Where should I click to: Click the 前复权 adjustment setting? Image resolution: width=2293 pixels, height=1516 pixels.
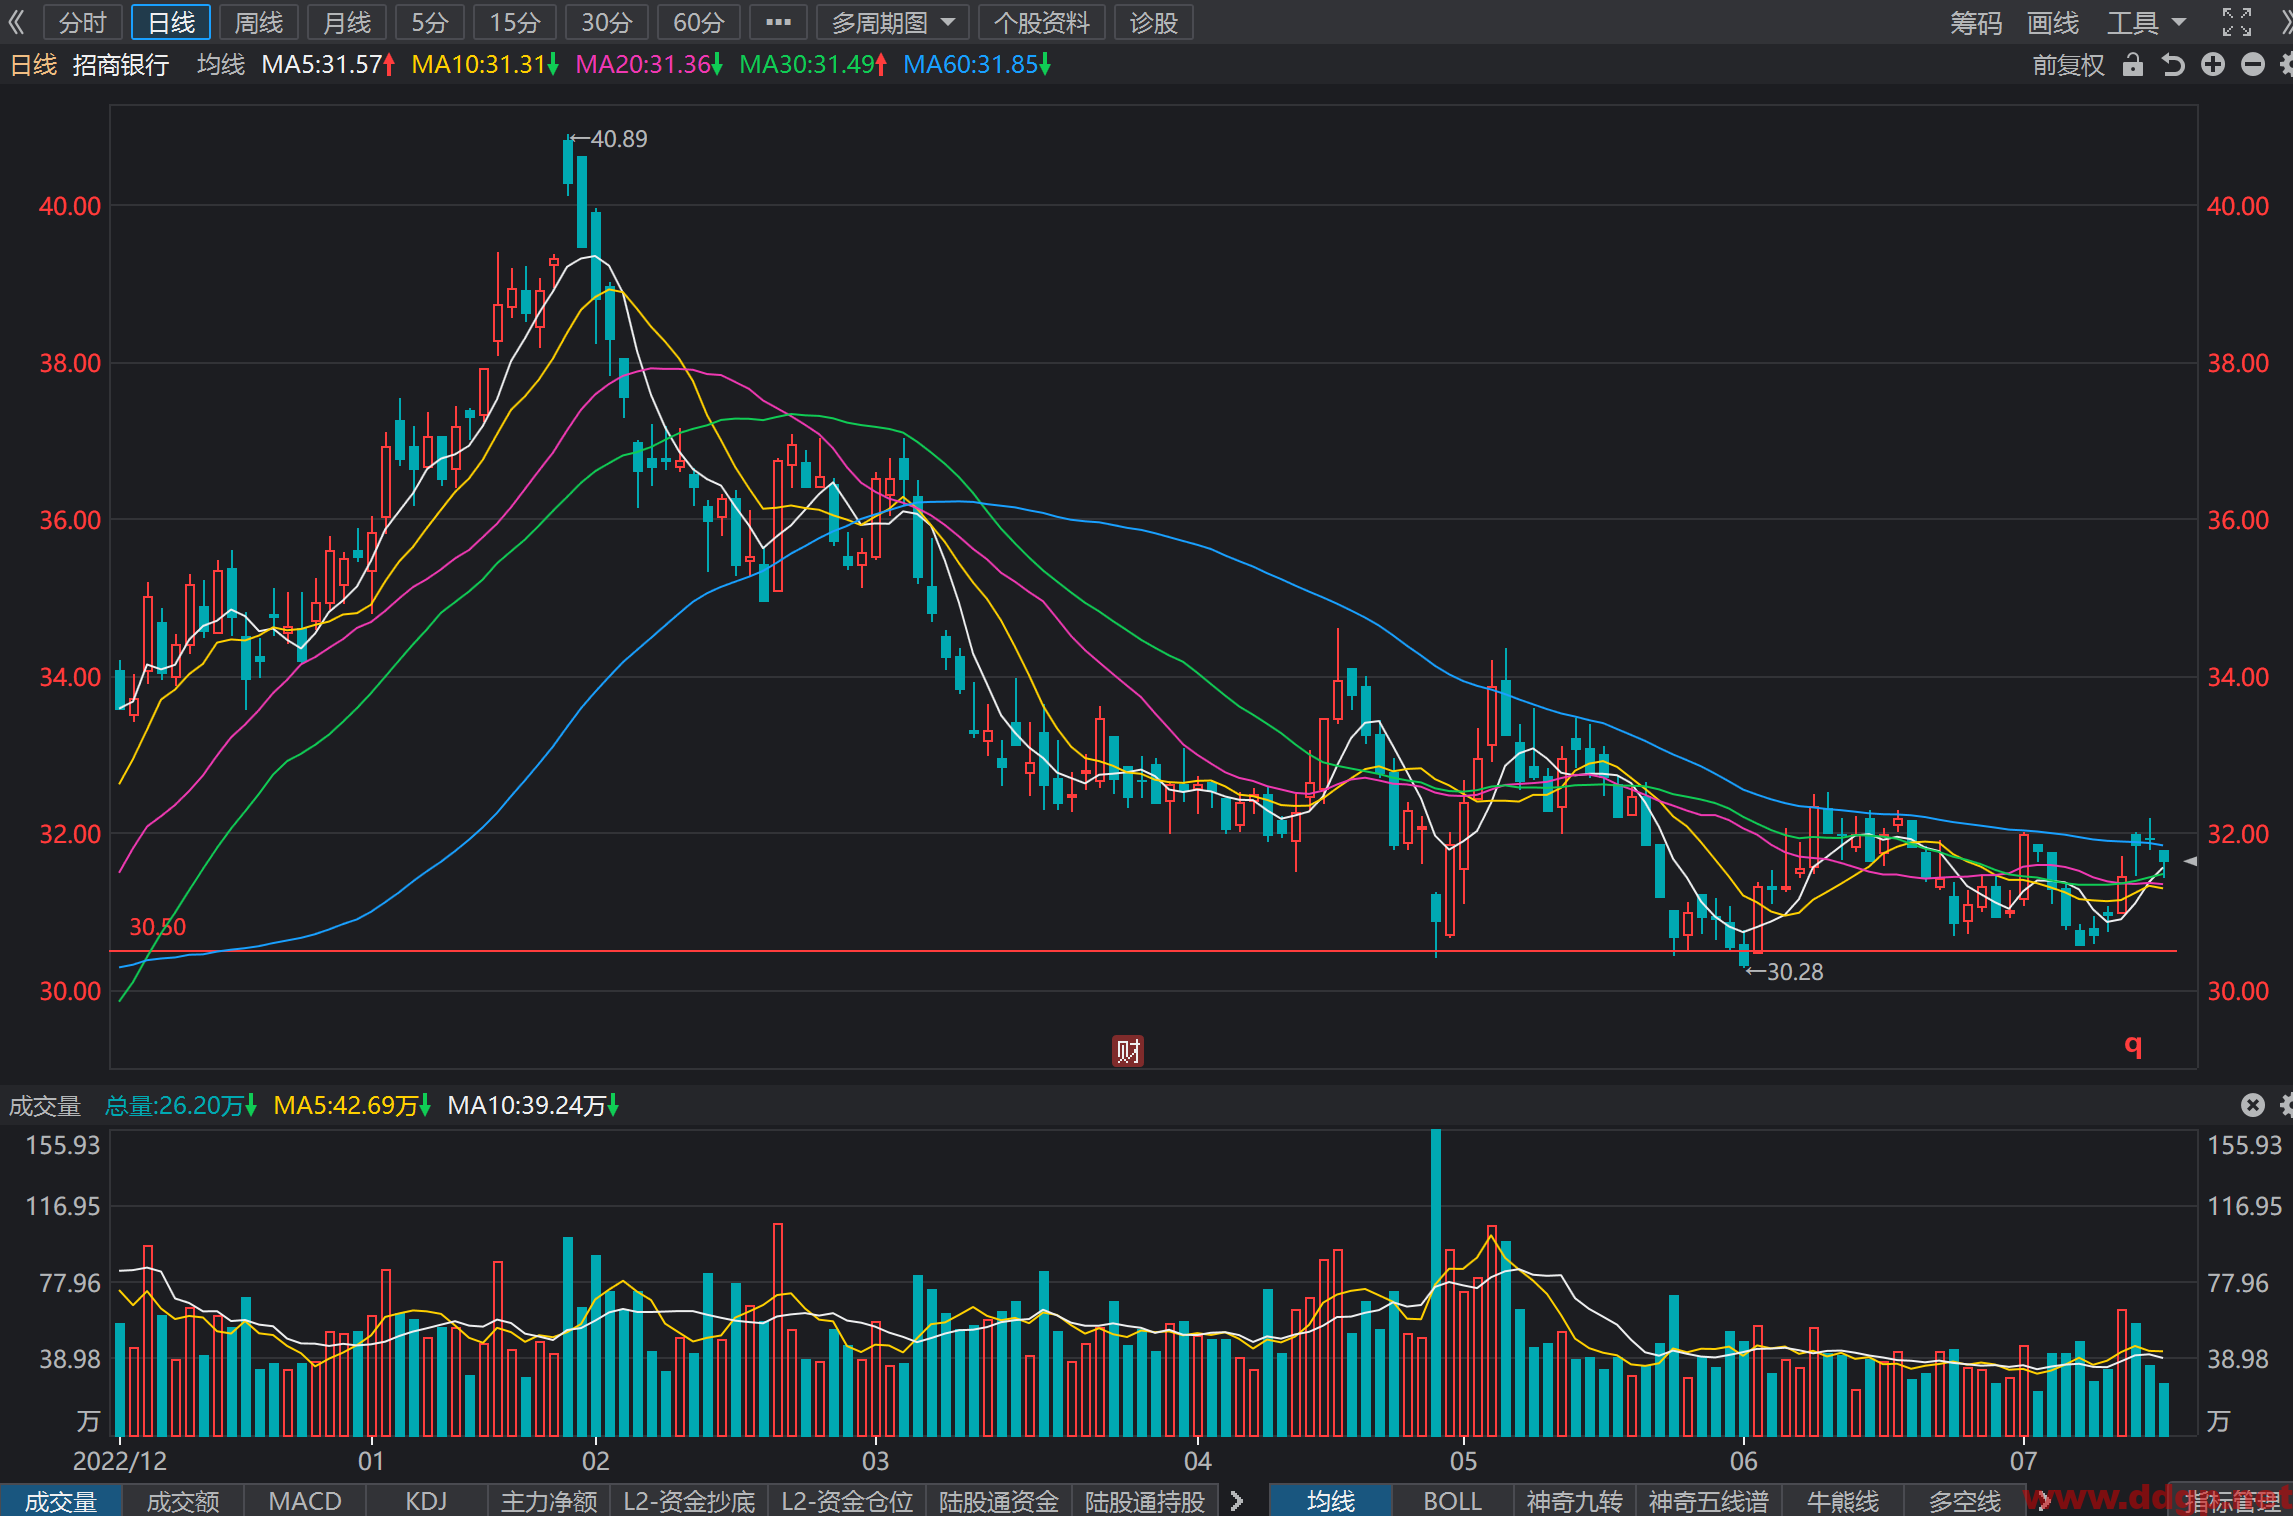point(2068,65)
